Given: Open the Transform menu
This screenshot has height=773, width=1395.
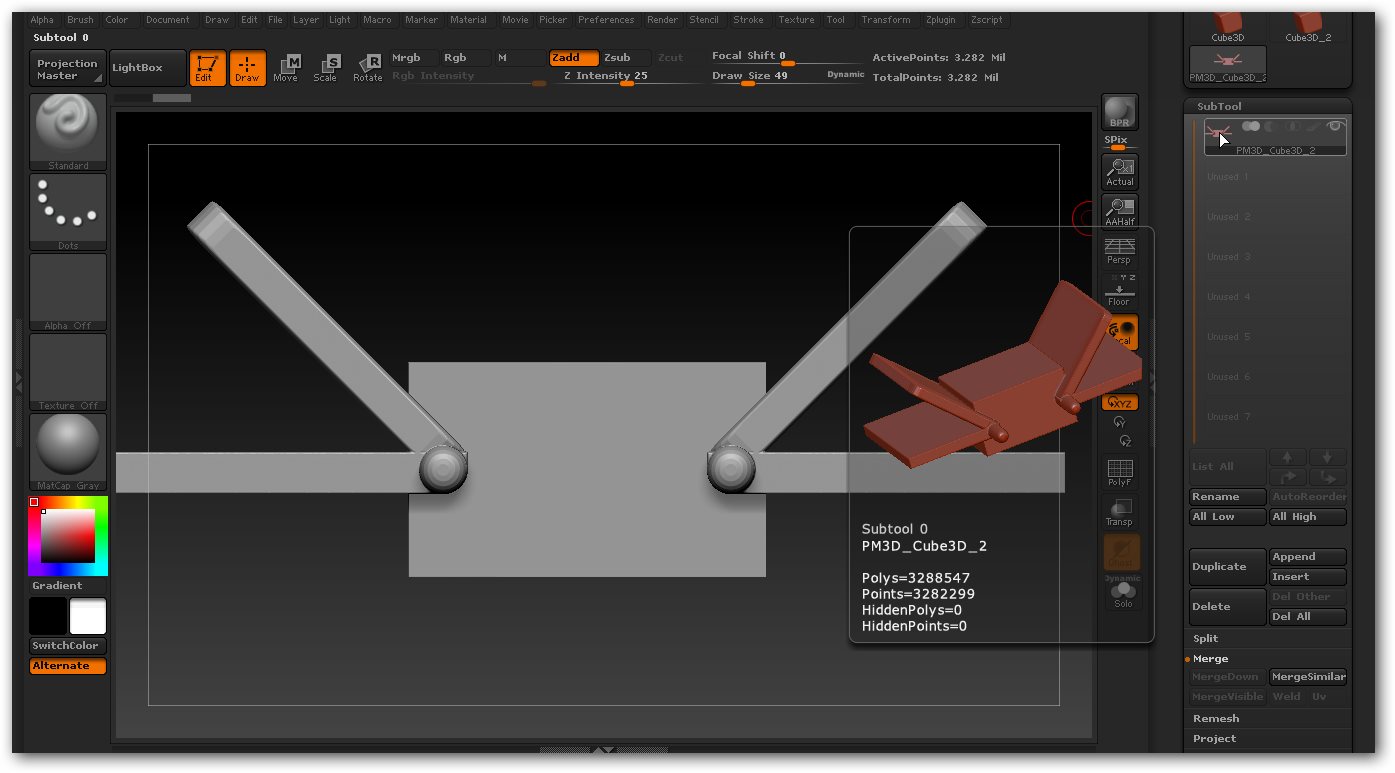Looking at the screenshot, I should [x=886, y=20].
